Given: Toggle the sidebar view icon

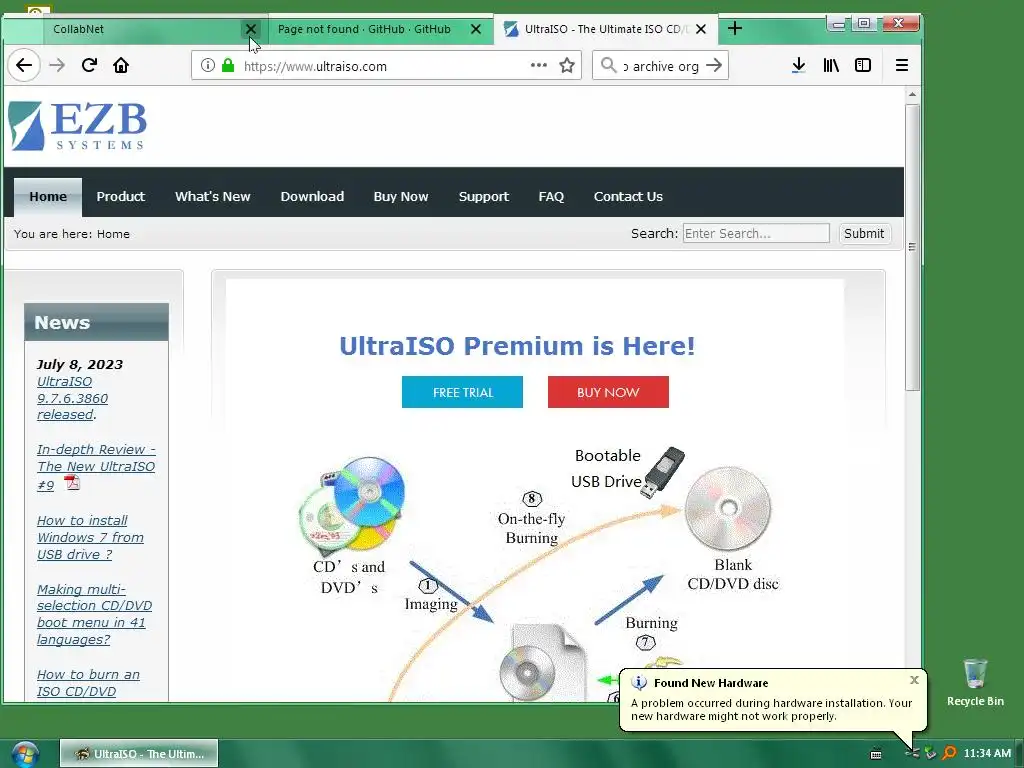Looking at the screenshot, I should pyautogui.click(x=863, y=65).
